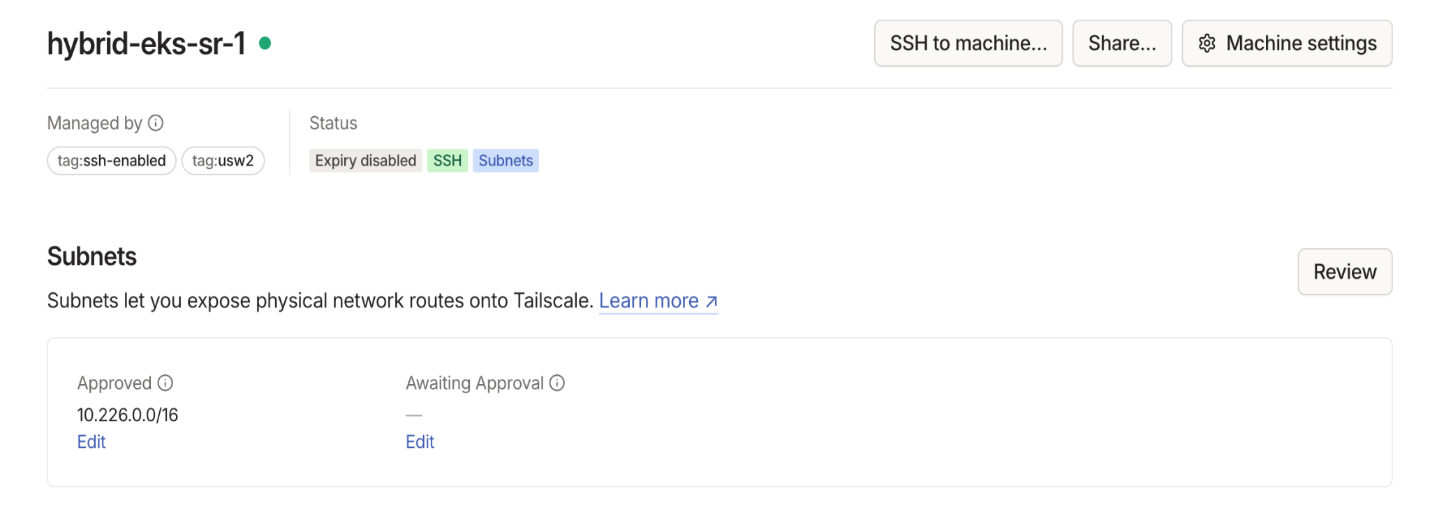Image resolution: width=1430 pixels, height=523 pixels.
Task: Click the tag:usw2 badge
Action: [223, 161]
